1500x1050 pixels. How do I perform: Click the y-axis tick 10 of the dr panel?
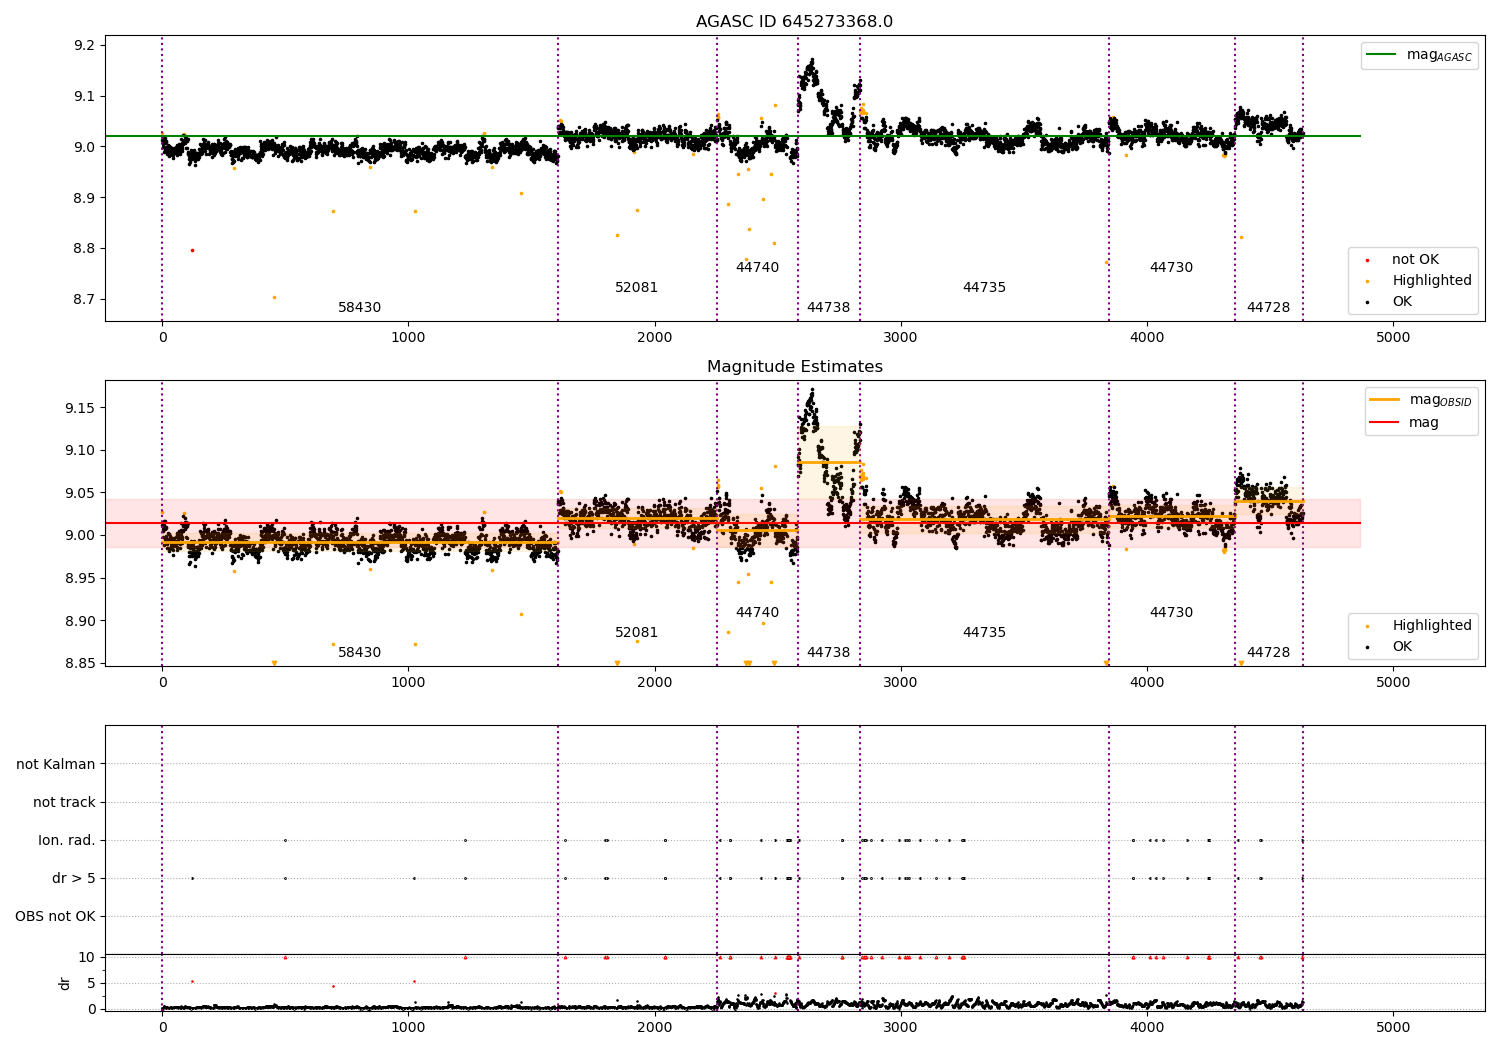87,957
